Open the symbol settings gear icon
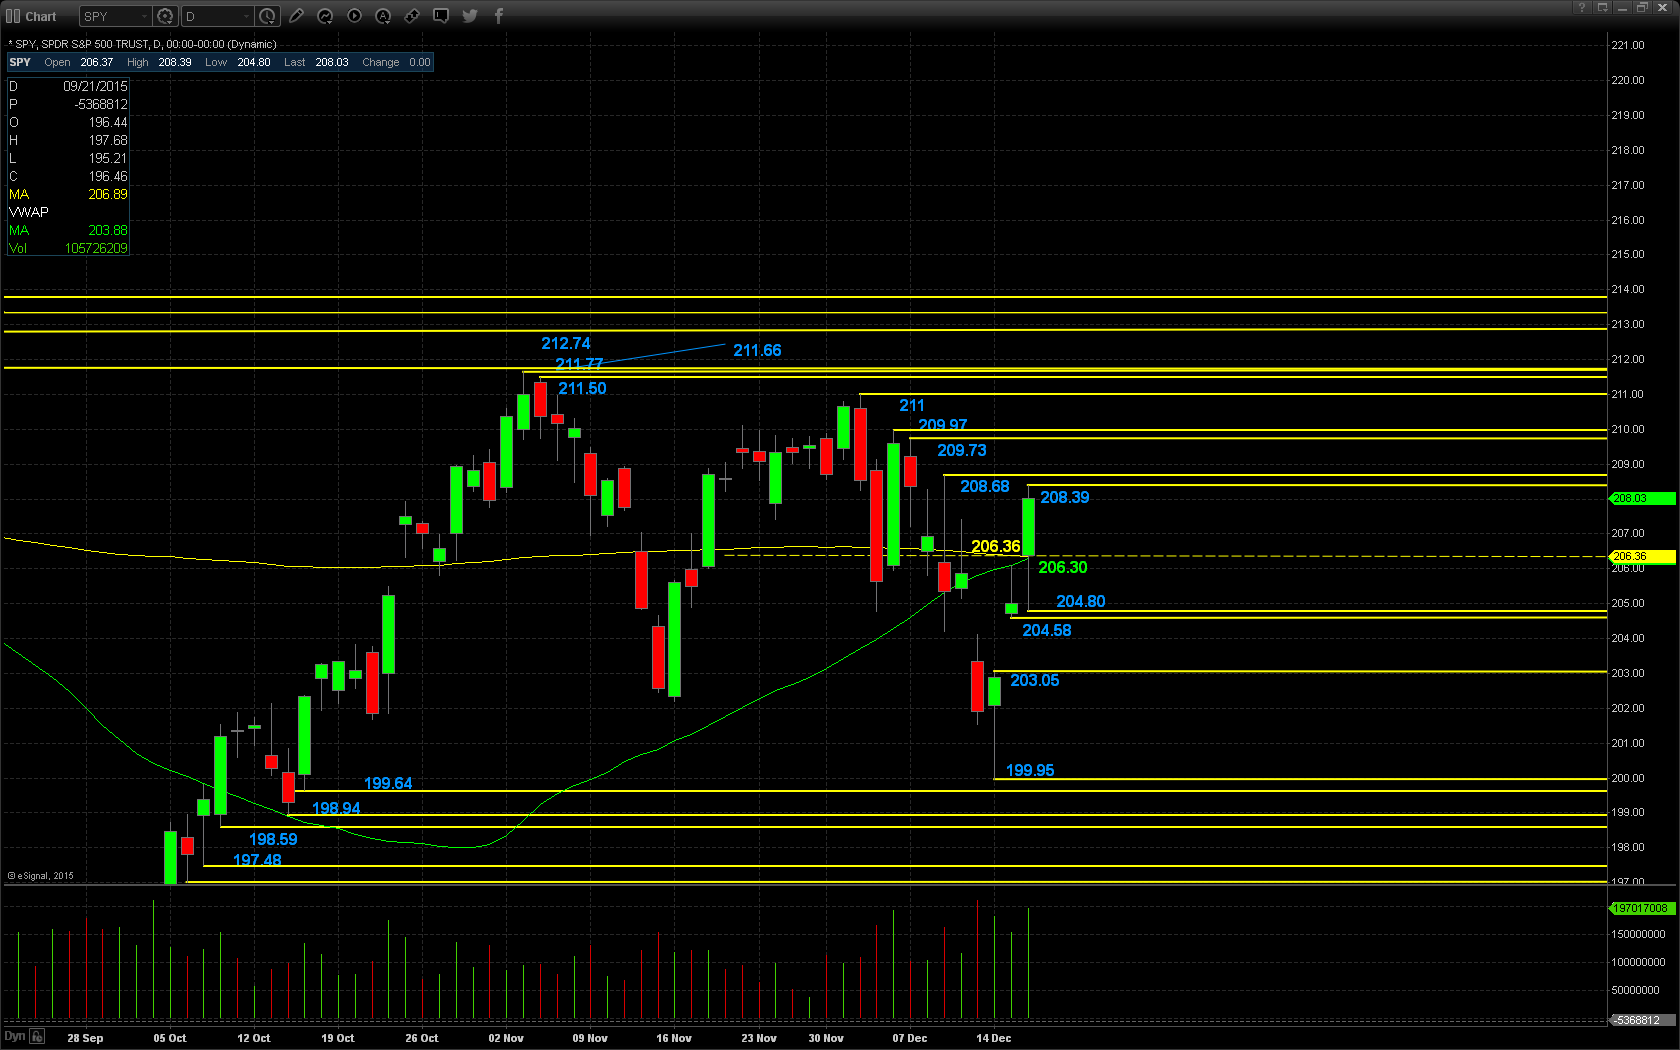Viewport: 1680px width, 1050px height. 166,16
